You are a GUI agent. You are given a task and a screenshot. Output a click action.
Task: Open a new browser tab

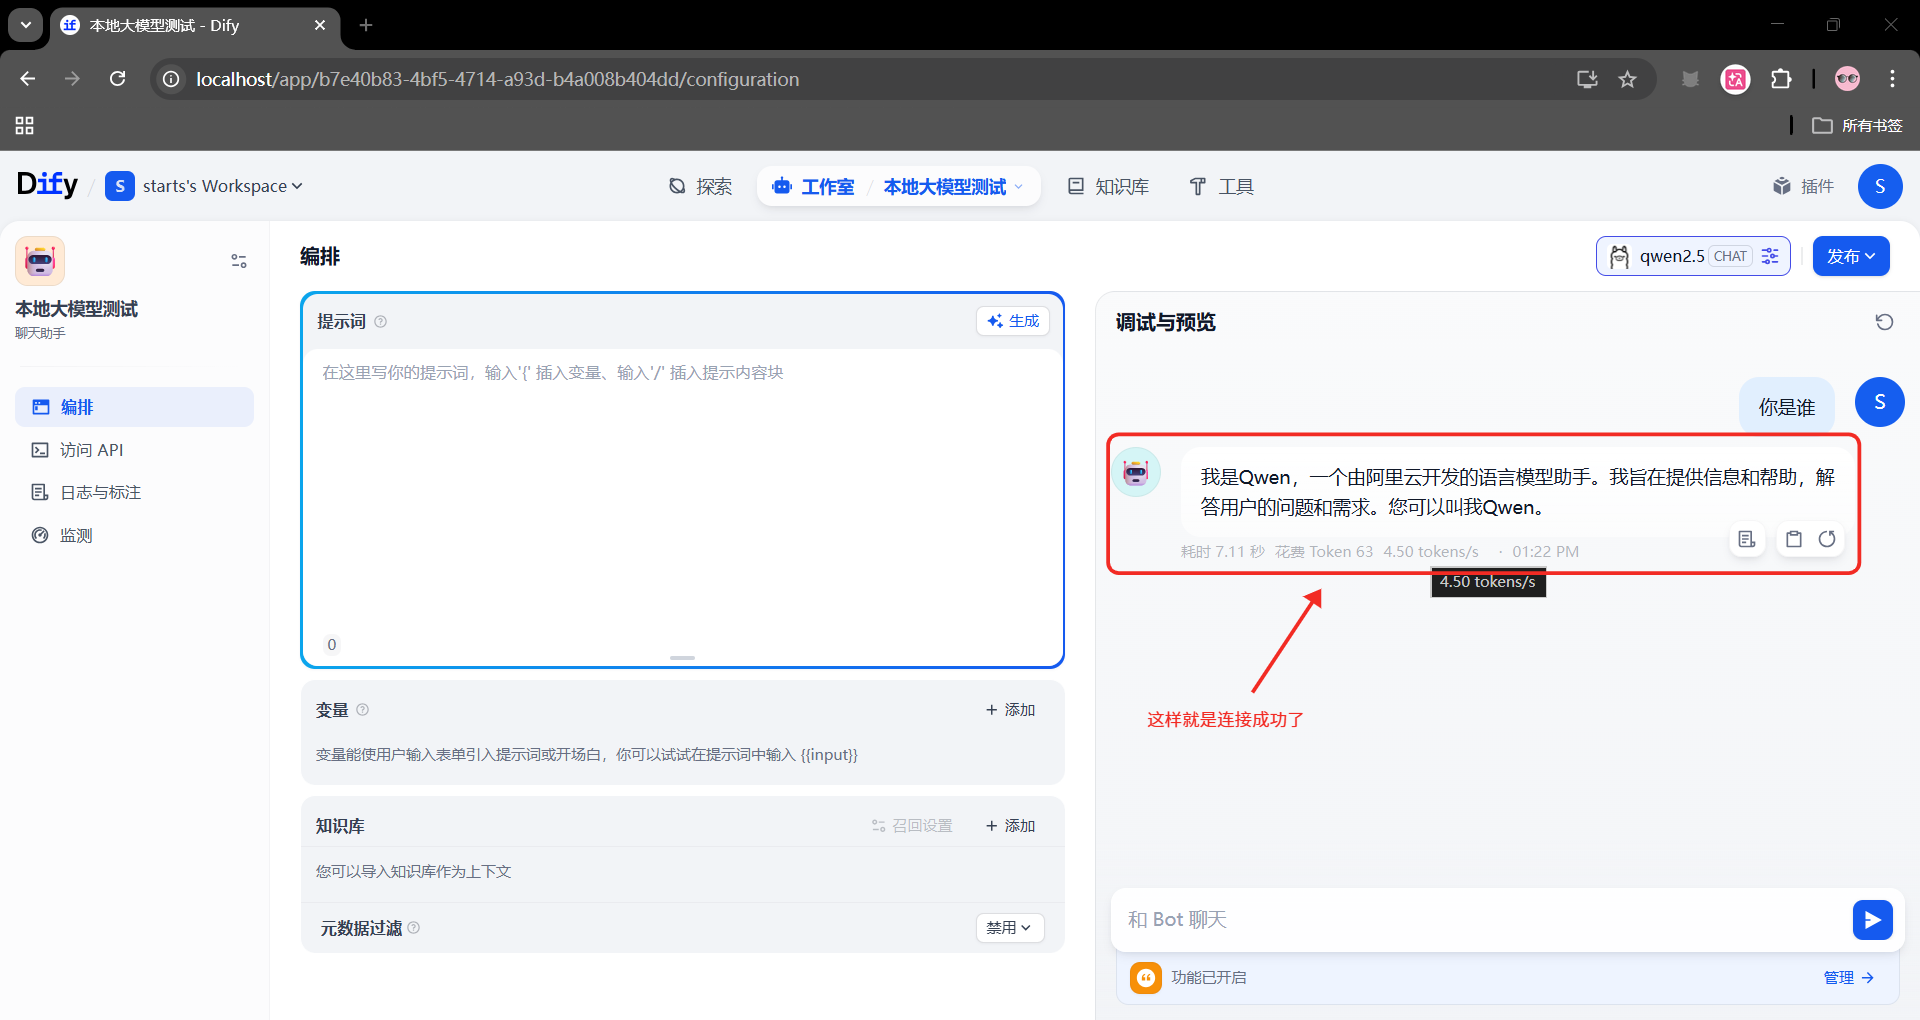(x=366, y=25)
